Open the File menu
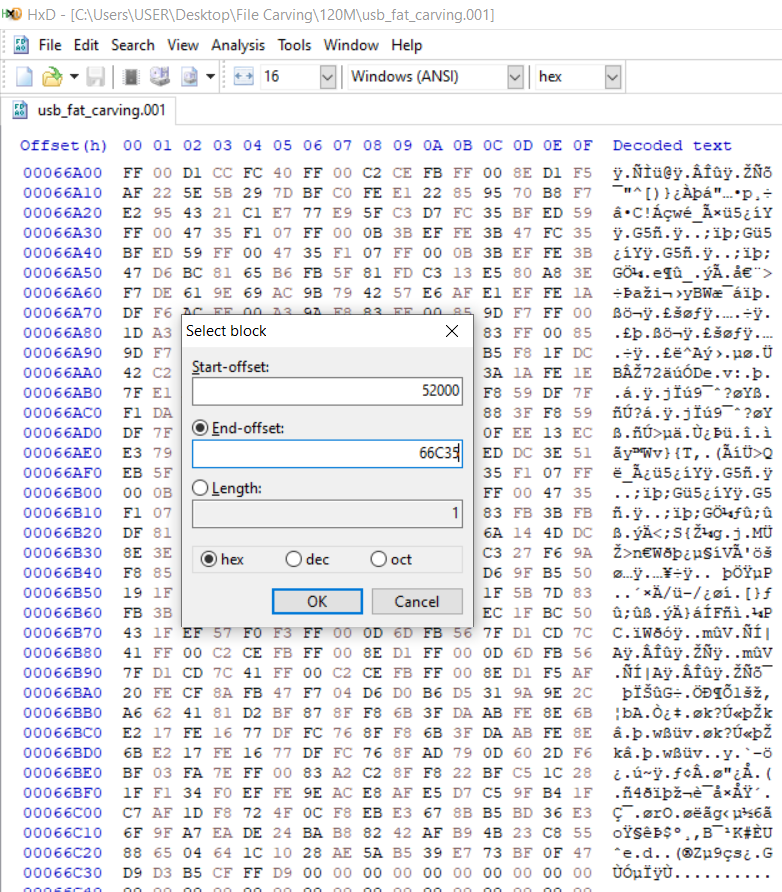782x892 pixels. (x=50, y=45)
